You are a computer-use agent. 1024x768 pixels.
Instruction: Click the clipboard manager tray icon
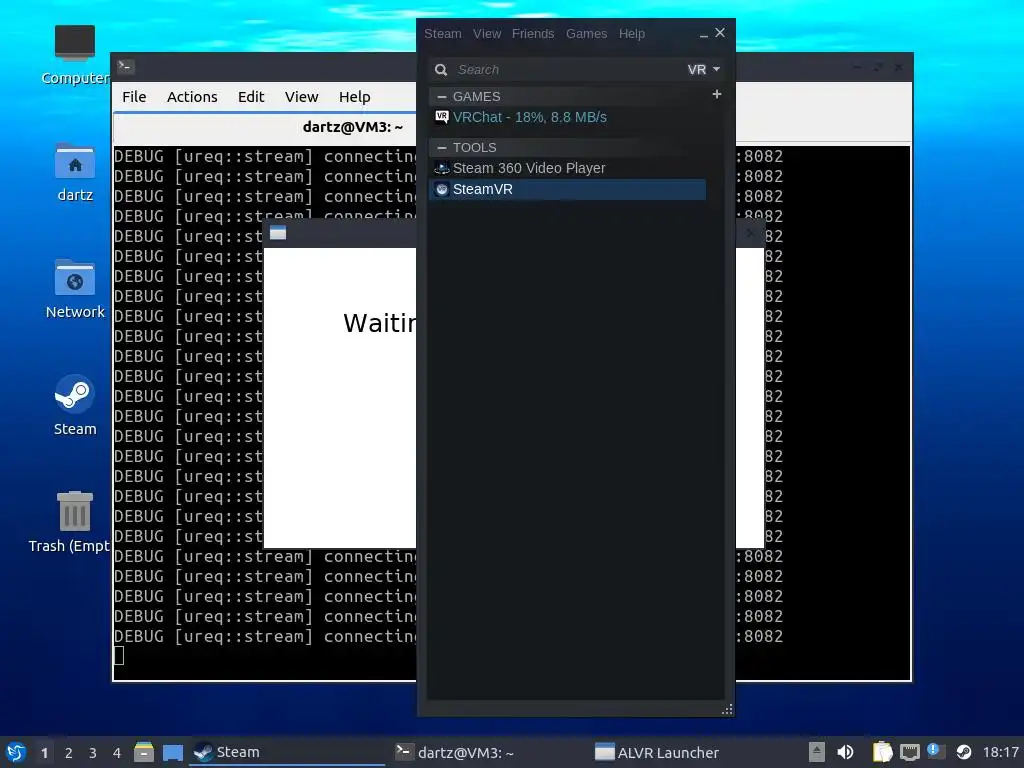(x=882, y=752)
